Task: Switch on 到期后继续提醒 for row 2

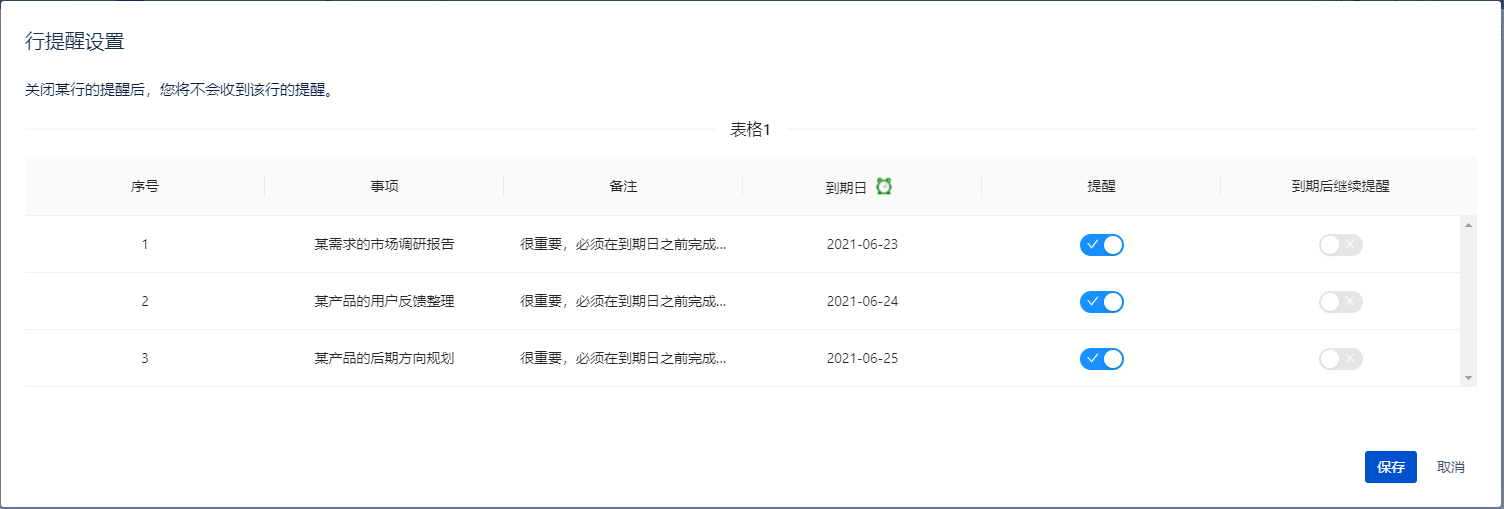Action: pyautogui.click(x=1340, y=302)
